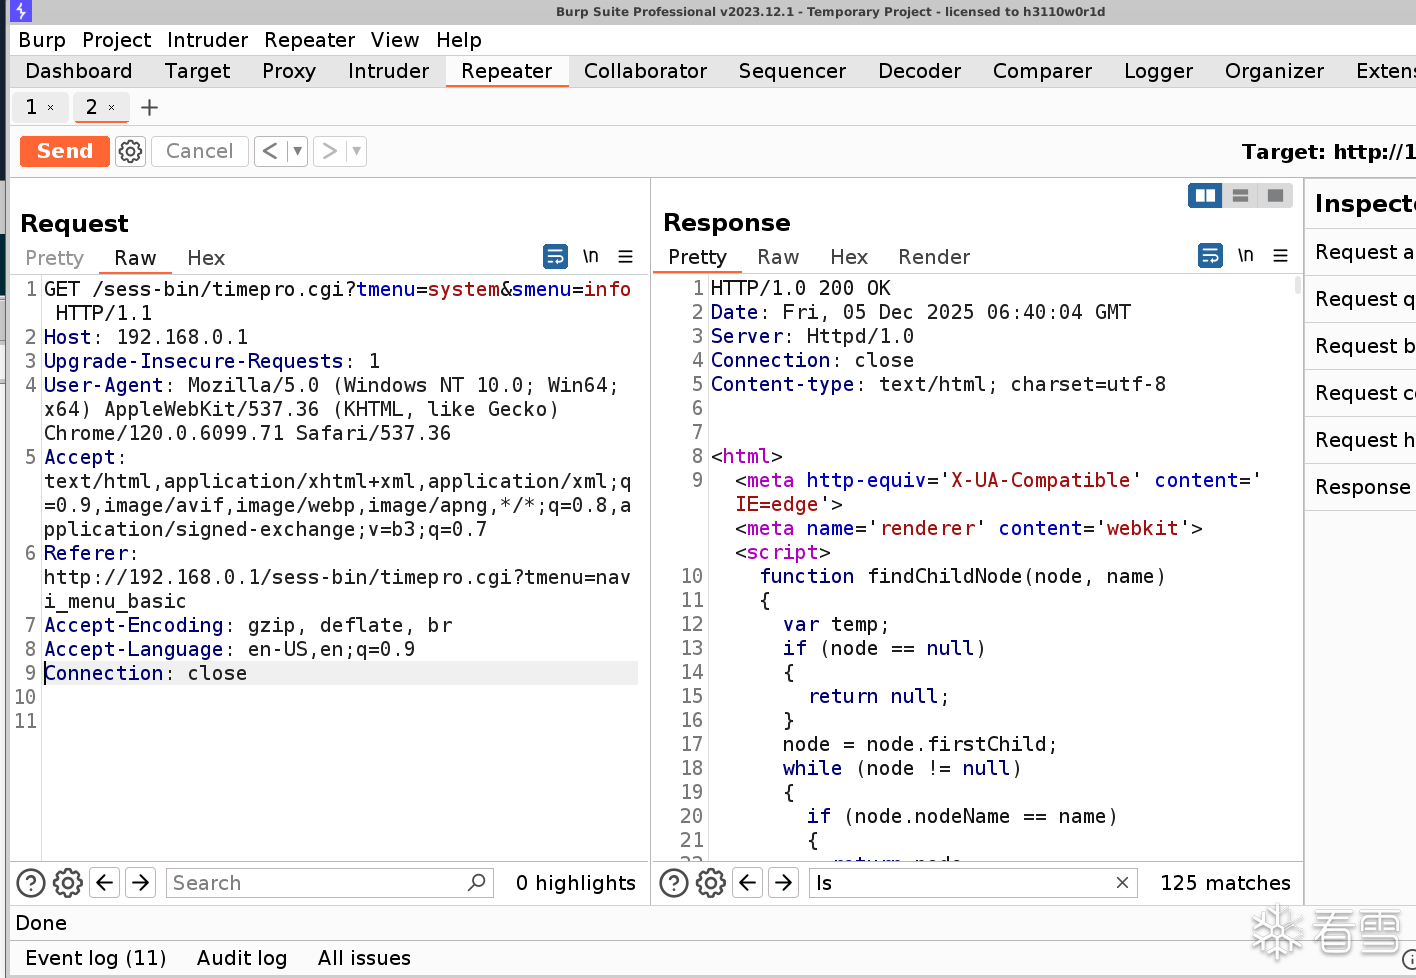Open the Intruder menu

[x=207, y=40]
